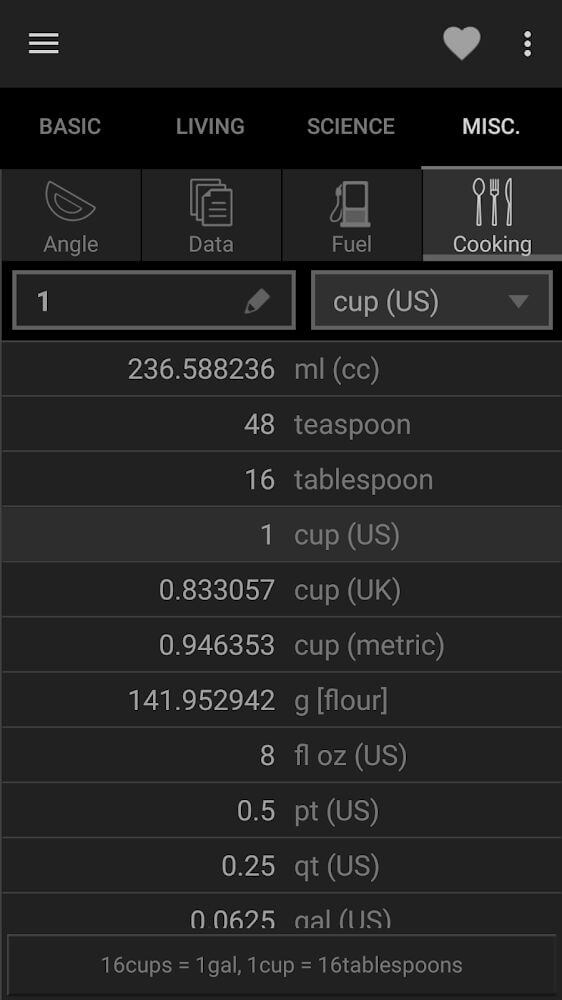Switch to the SCIENCE tab

pos(351,126)
